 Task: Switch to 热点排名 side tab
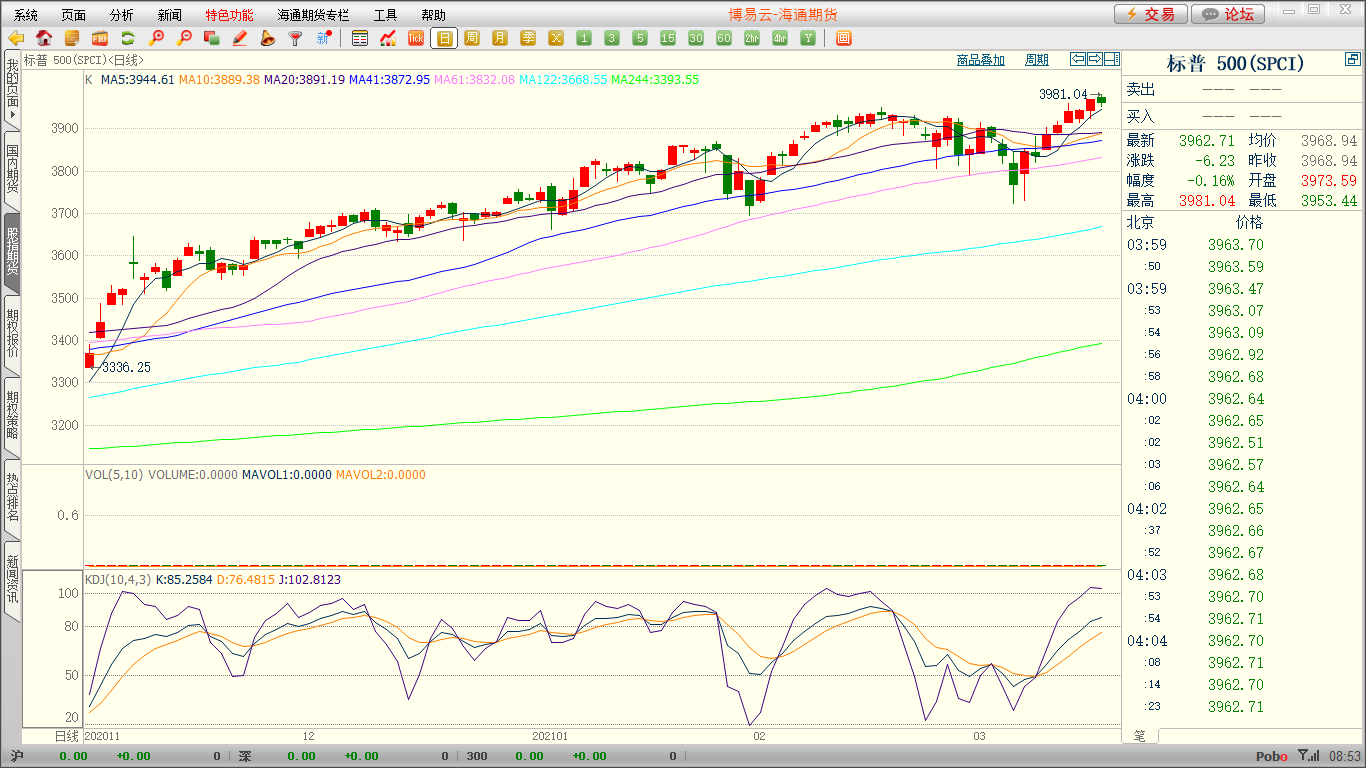[12, 497]
